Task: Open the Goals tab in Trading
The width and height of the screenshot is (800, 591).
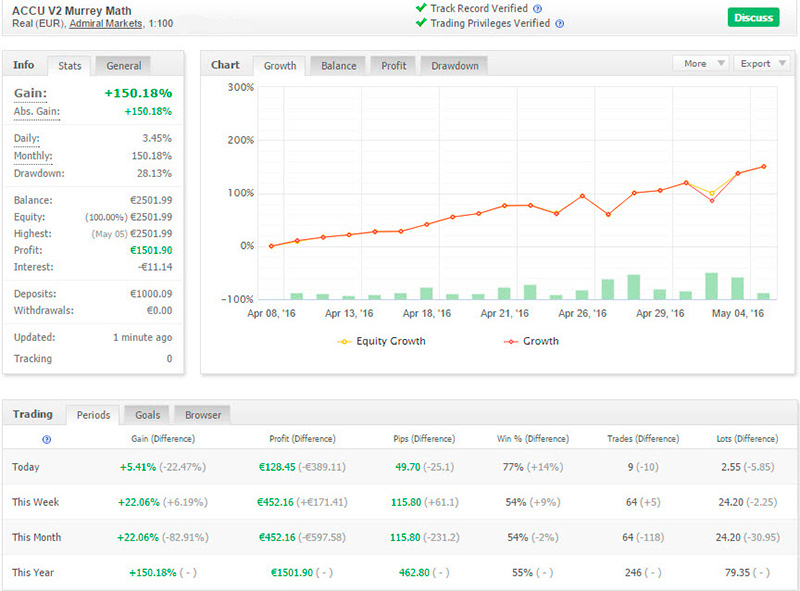Action: (x=147, y=415)
